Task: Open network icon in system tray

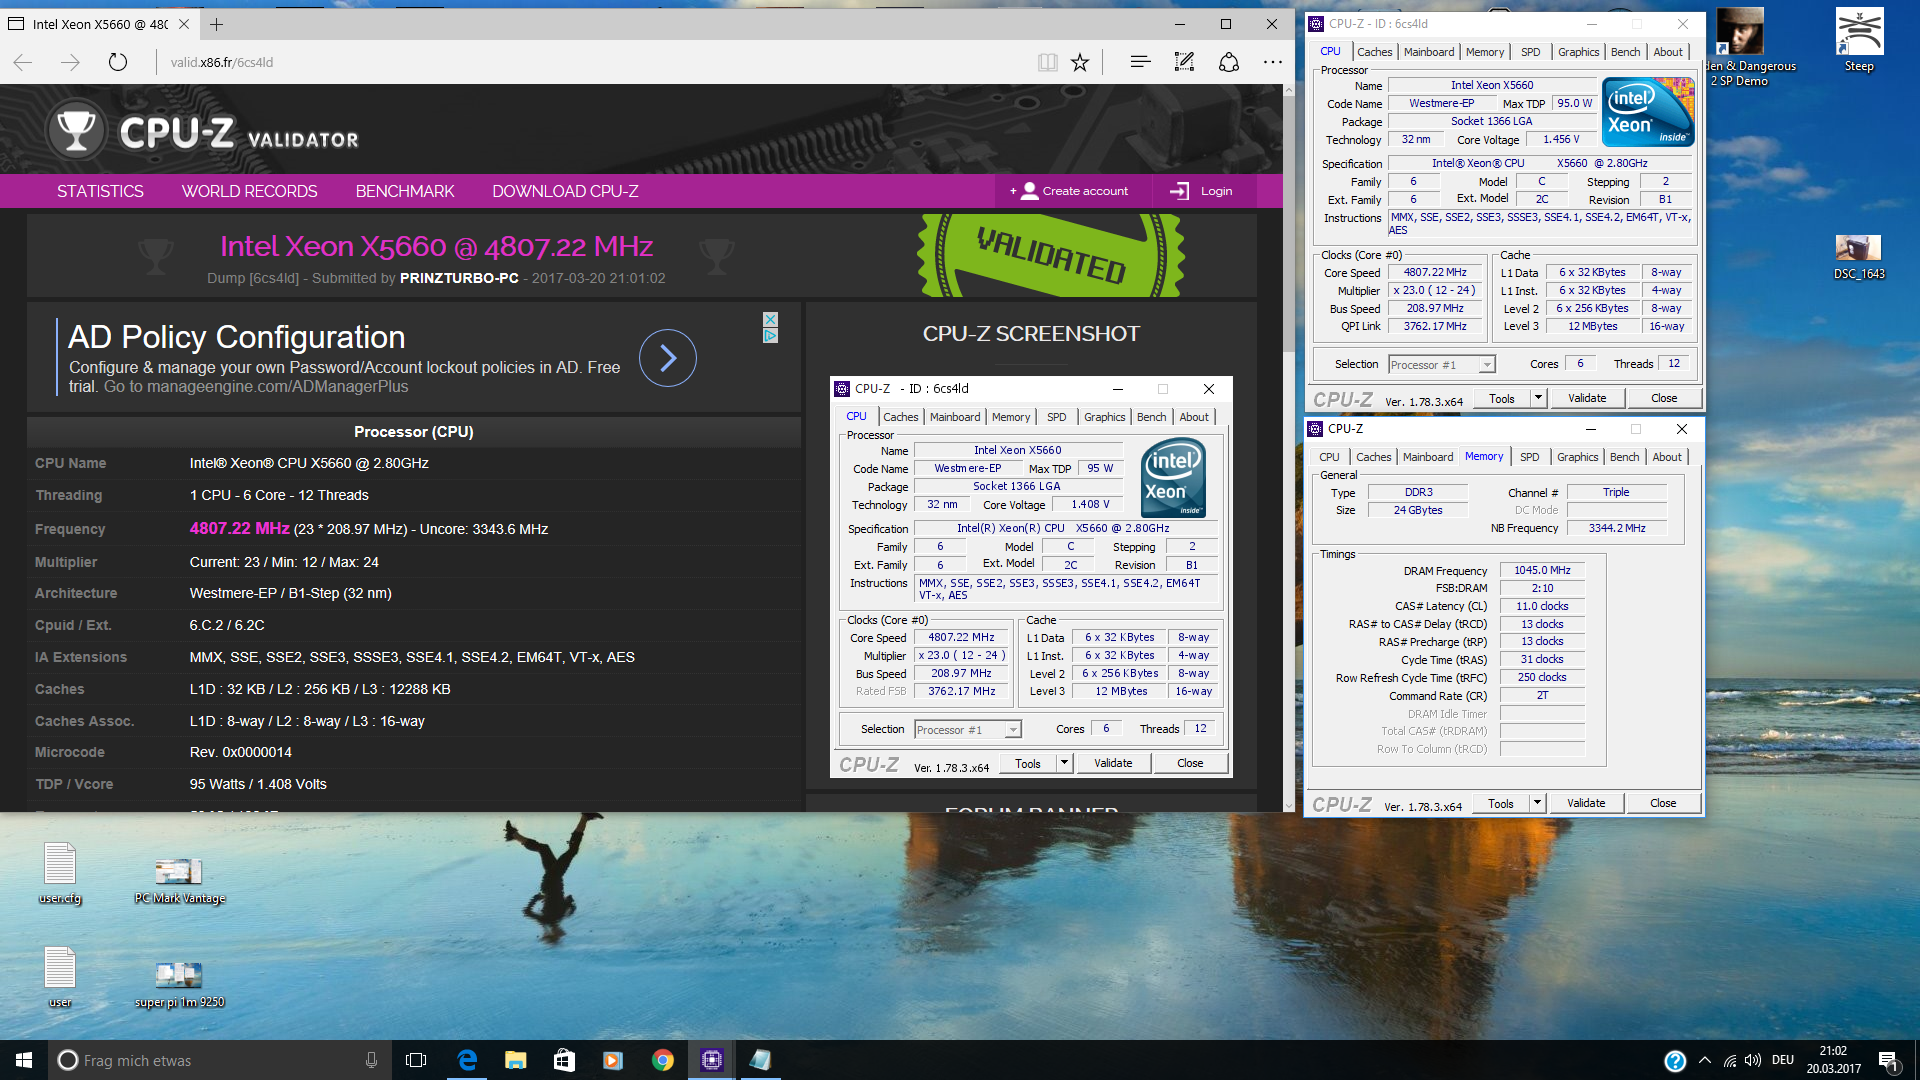Action: 1729,1061
